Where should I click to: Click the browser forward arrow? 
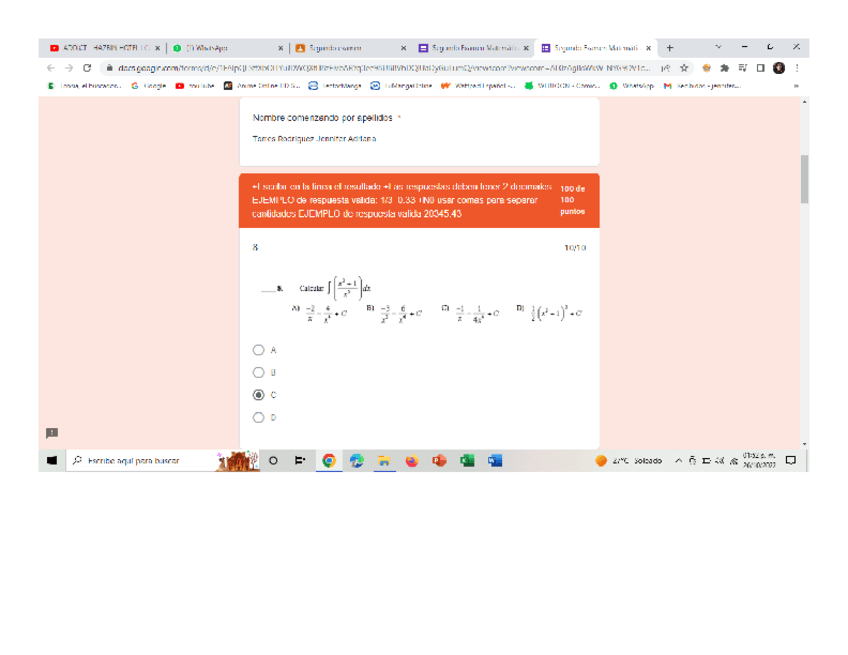click(69, 68)
